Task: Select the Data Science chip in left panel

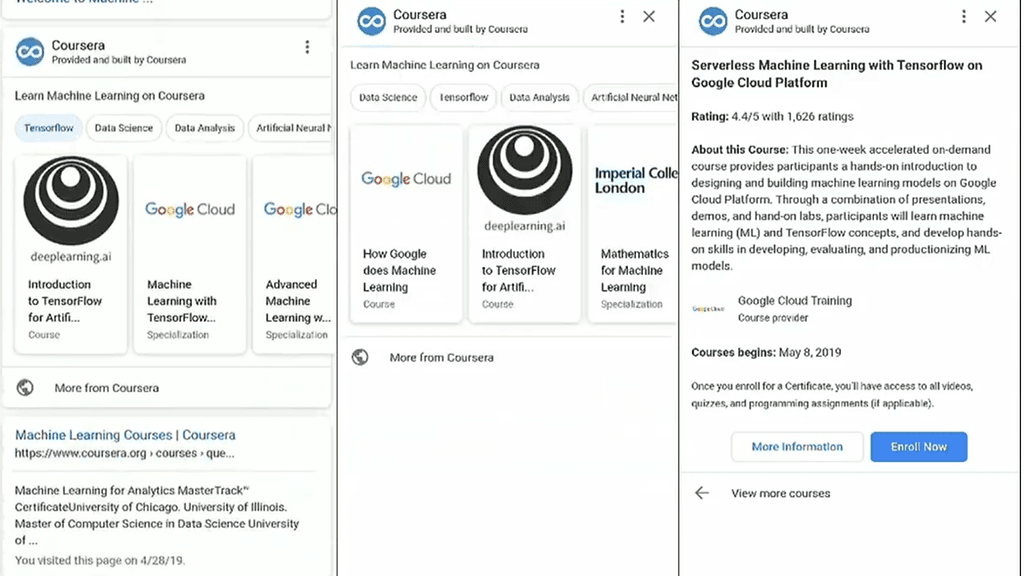Action: pos(124,128)
